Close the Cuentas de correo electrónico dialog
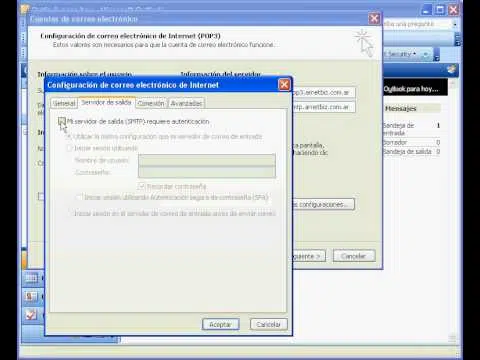This screenshot has height=360, width=480. [x=374, y=19]
